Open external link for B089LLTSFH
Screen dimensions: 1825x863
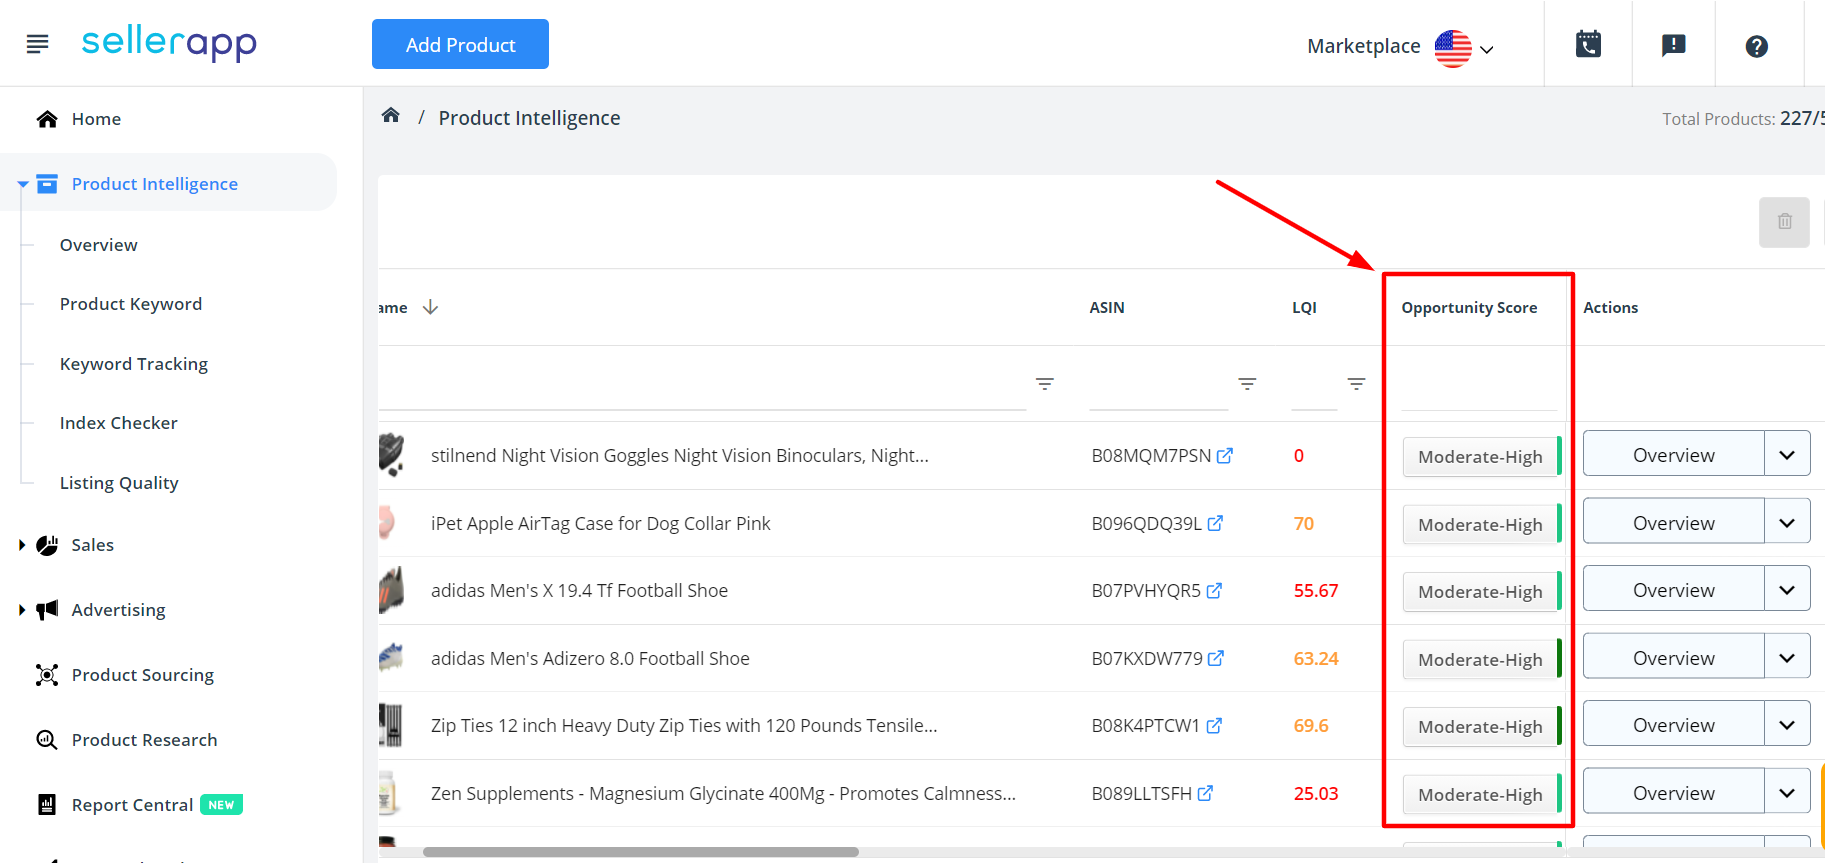1205,793
